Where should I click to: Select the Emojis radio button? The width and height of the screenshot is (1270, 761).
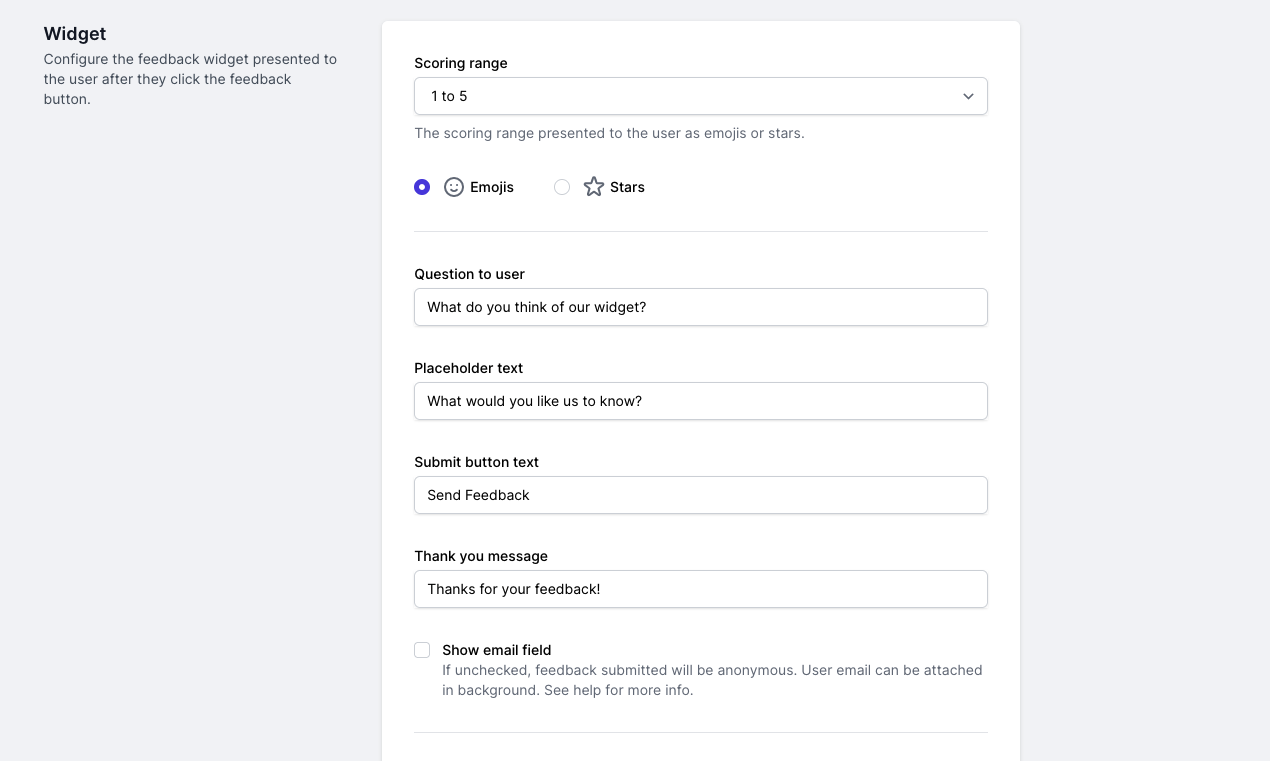click(422, 187)
